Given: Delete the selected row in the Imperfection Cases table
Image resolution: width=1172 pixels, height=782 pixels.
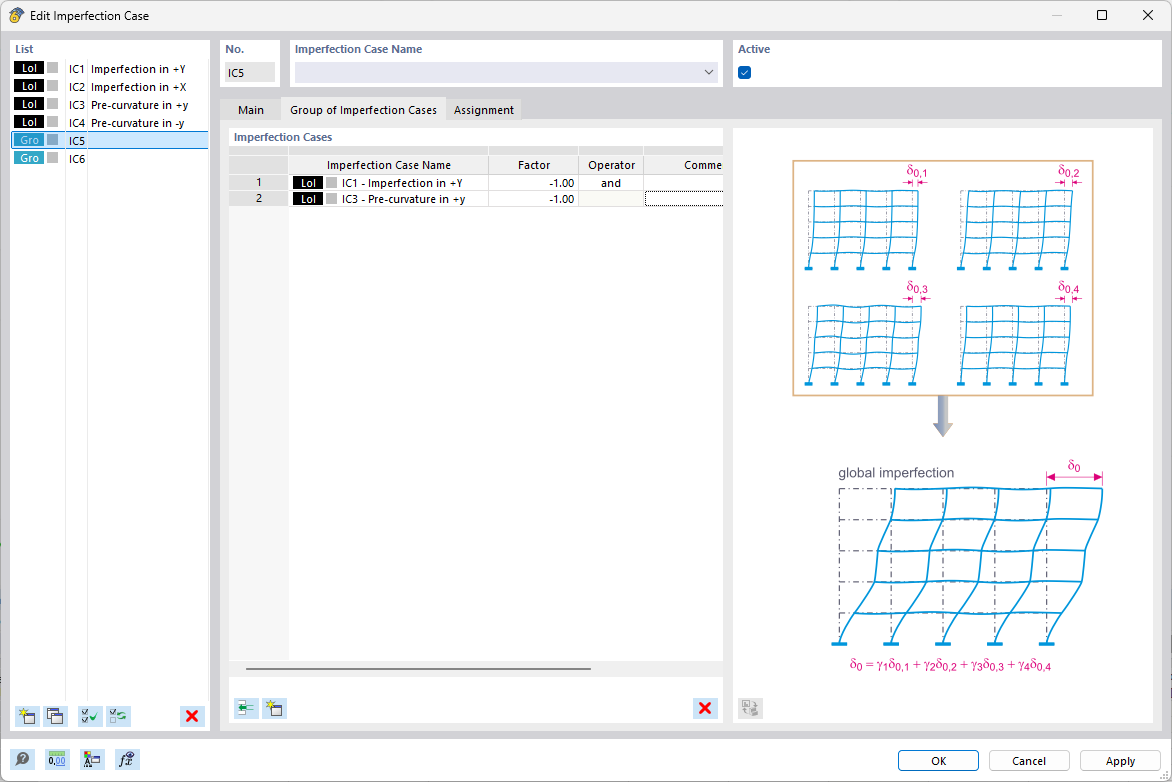Looking at the screenshot, I should pyautogui.click(x=705, y=708).
